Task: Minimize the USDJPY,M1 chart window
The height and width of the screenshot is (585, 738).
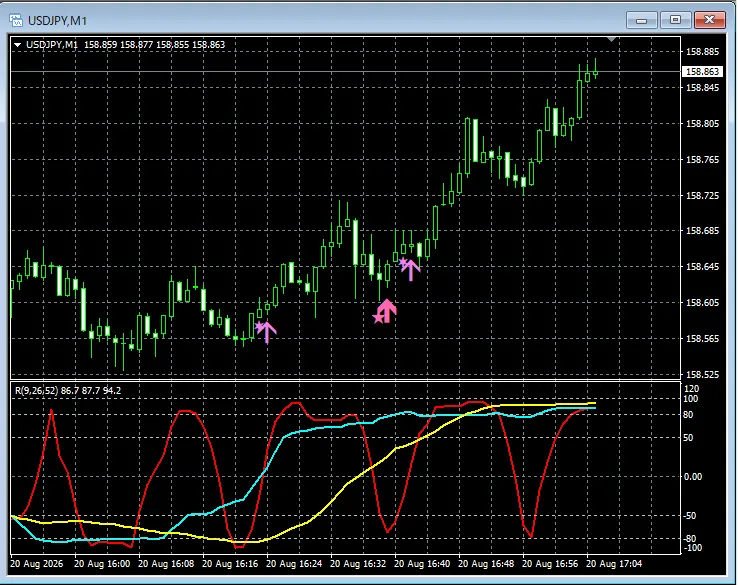Action: tap(642, 20)
